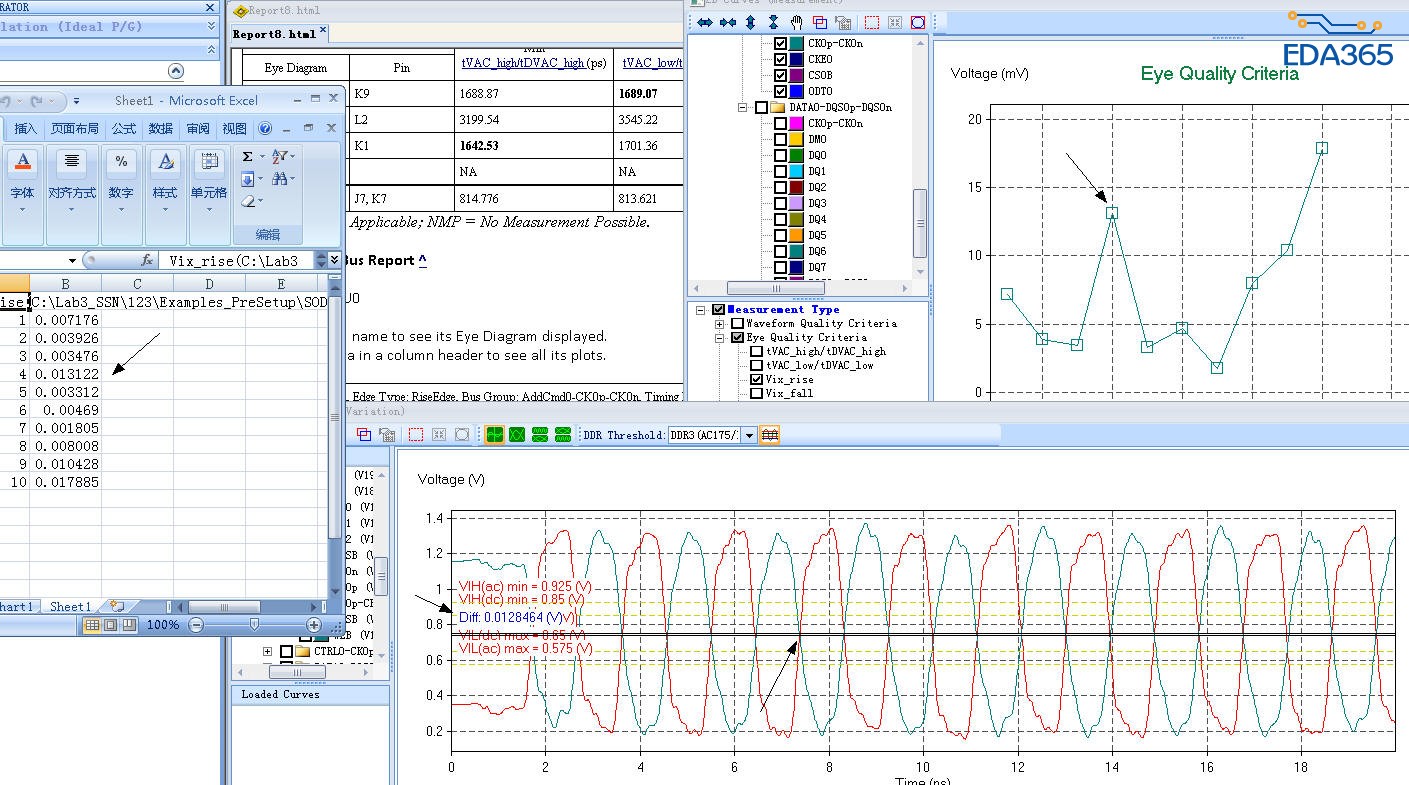Viewport: 1409px width, 785px height.
Task: Click the AutoSum sigma icon in Excel
Action: pos(248,156)
